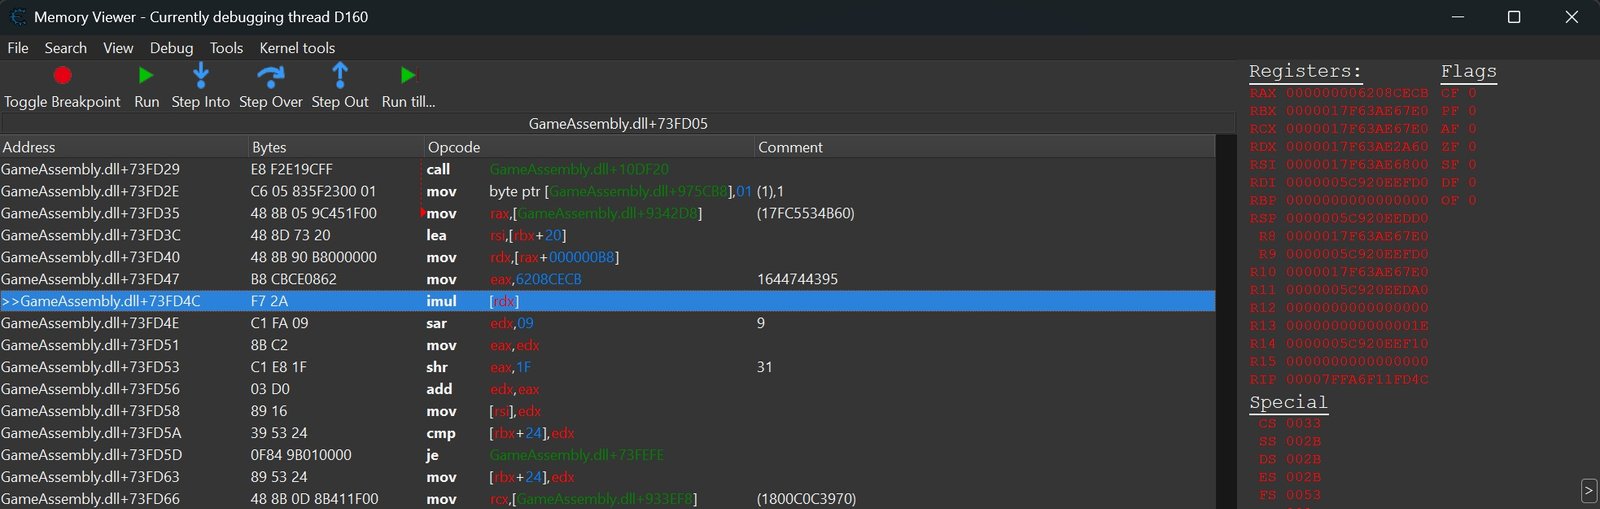Click the Step Over curved arrow icon
The height and width of the screenshot is (509, 1600).
coord(270,76)
